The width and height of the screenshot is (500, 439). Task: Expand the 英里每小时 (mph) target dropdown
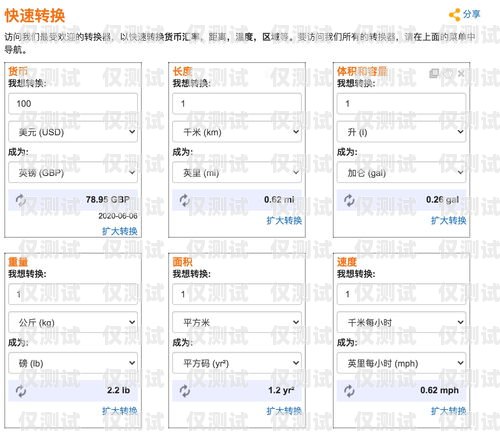(x=401, y=363)
